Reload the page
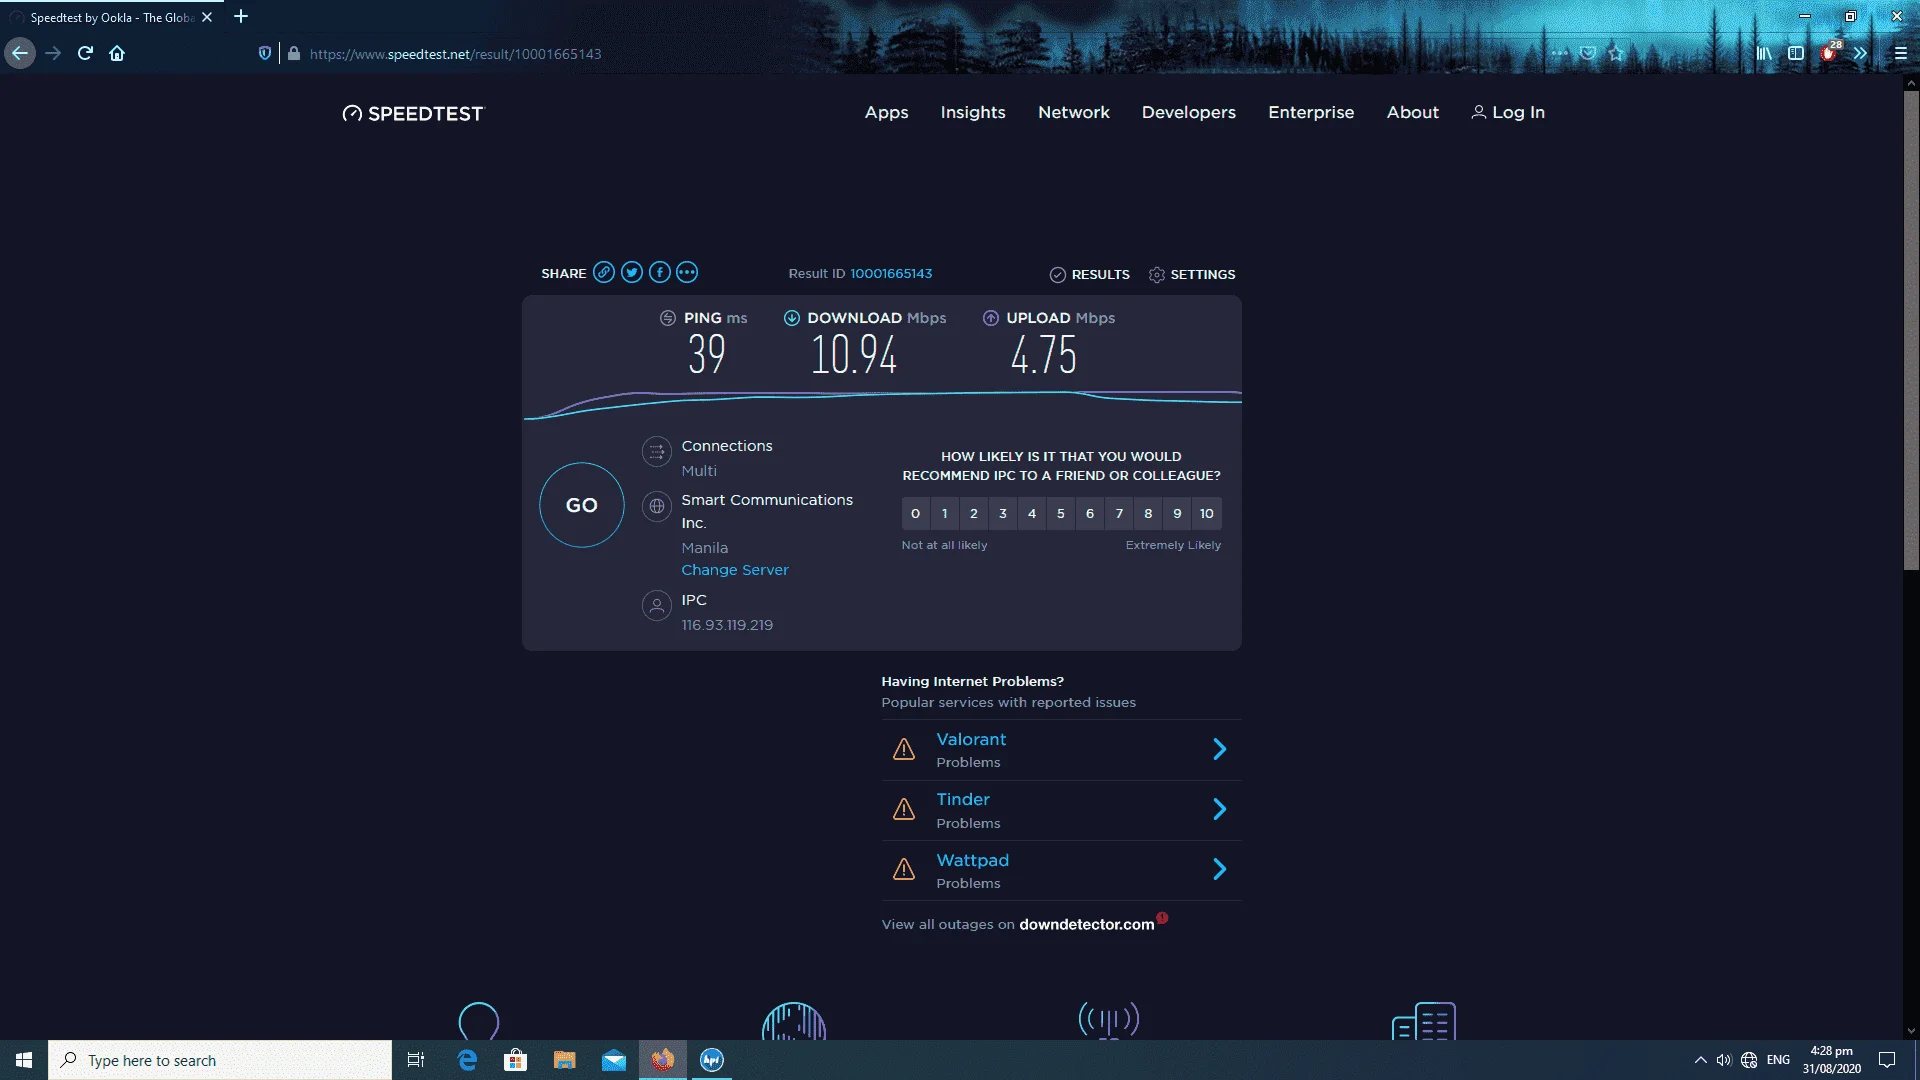The width and height of the screenshot is (1920, 1080). click(85, 53)
